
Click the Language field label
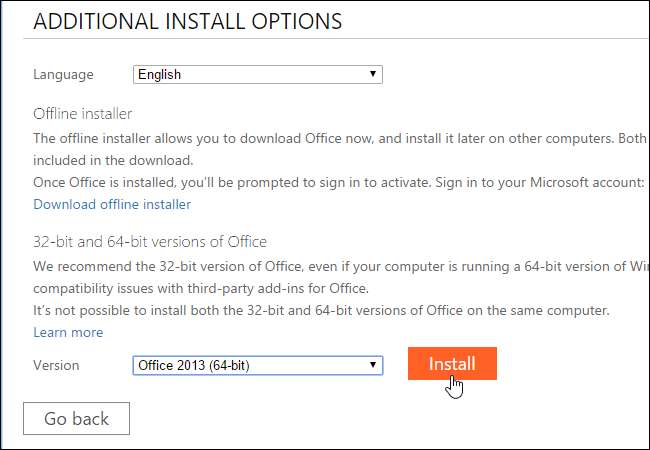click(63, 74)
